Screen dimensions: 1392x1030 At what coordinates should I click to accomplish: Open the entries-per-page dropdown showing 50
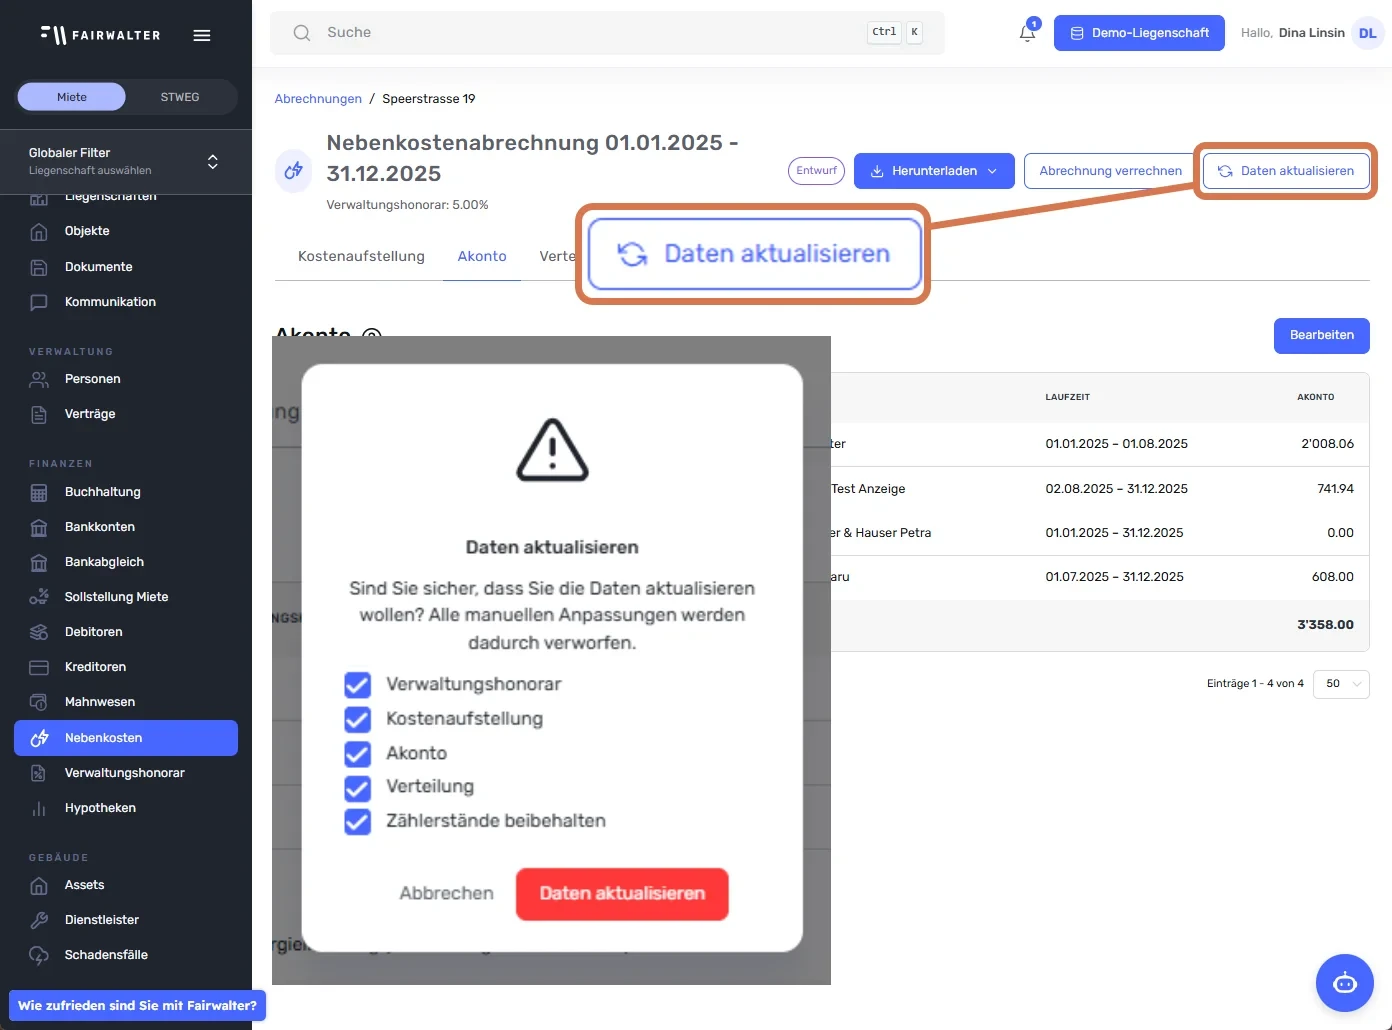click(1341, 684)
